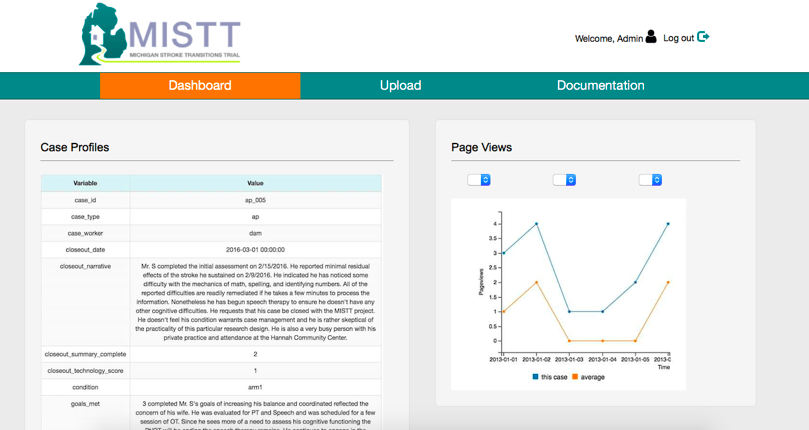This screenshot has width=809, height=430.
Task: Click the Variable column header
Action: click(x=85, y=184)
